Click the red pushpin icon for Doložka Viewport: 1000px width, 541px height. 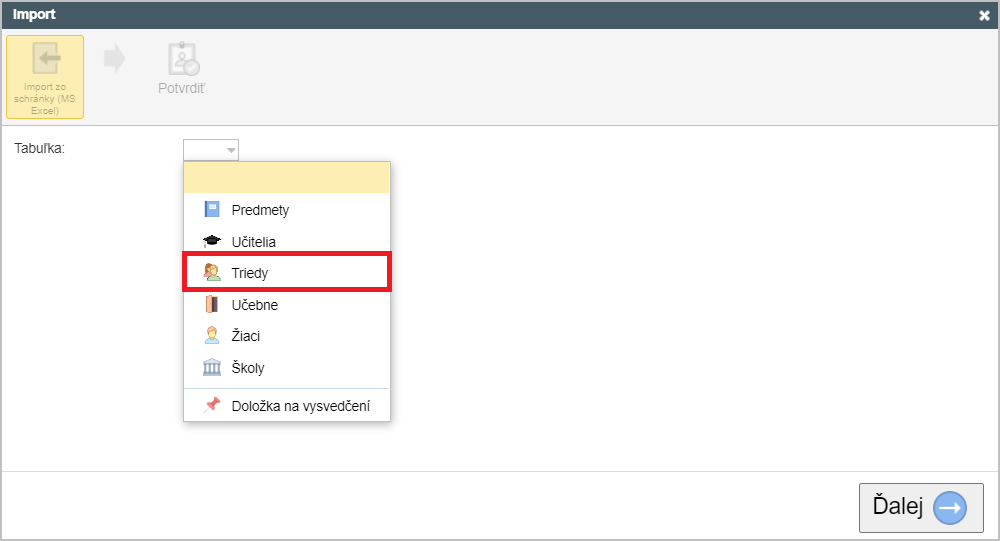click(x=212, y=405)
